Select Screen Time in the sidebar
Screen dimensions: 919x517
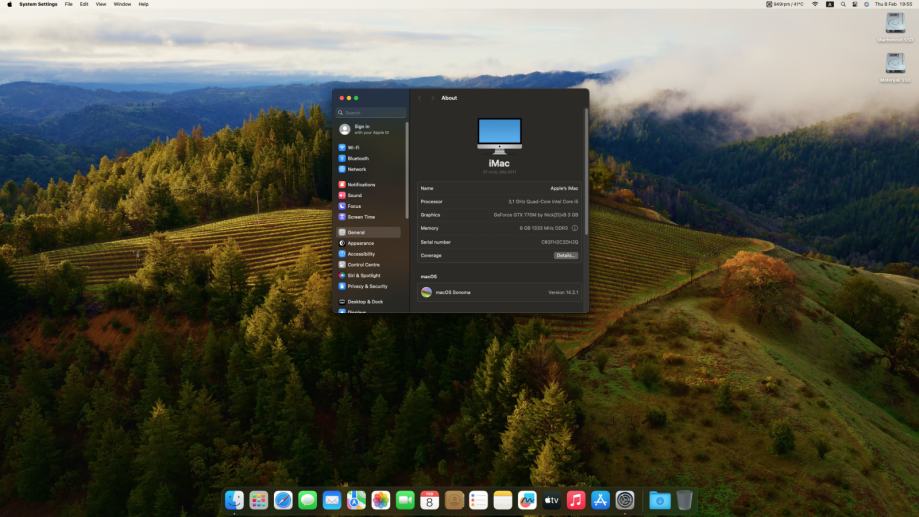(361, 217)
